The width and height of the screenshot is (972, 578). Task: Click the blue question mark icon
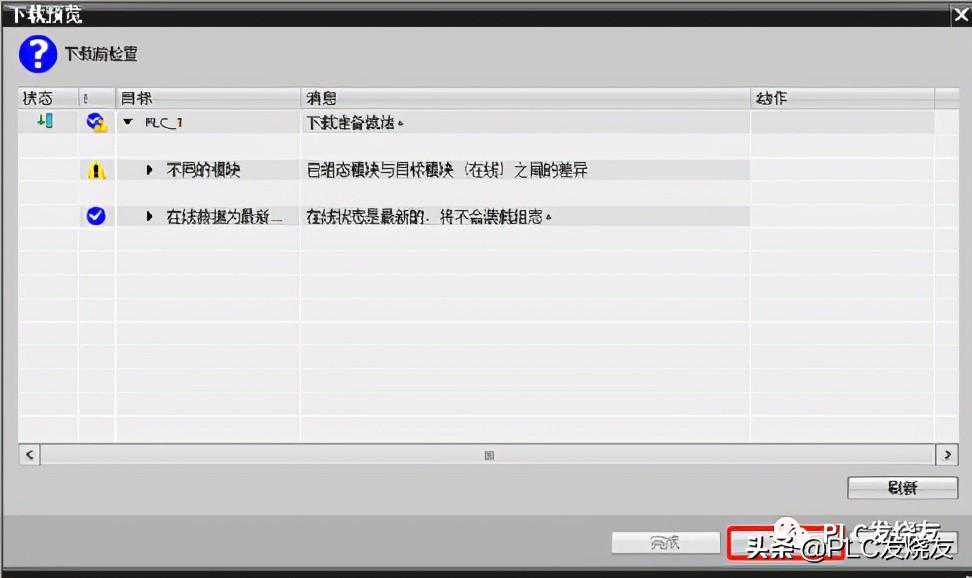tap(38, 54)
